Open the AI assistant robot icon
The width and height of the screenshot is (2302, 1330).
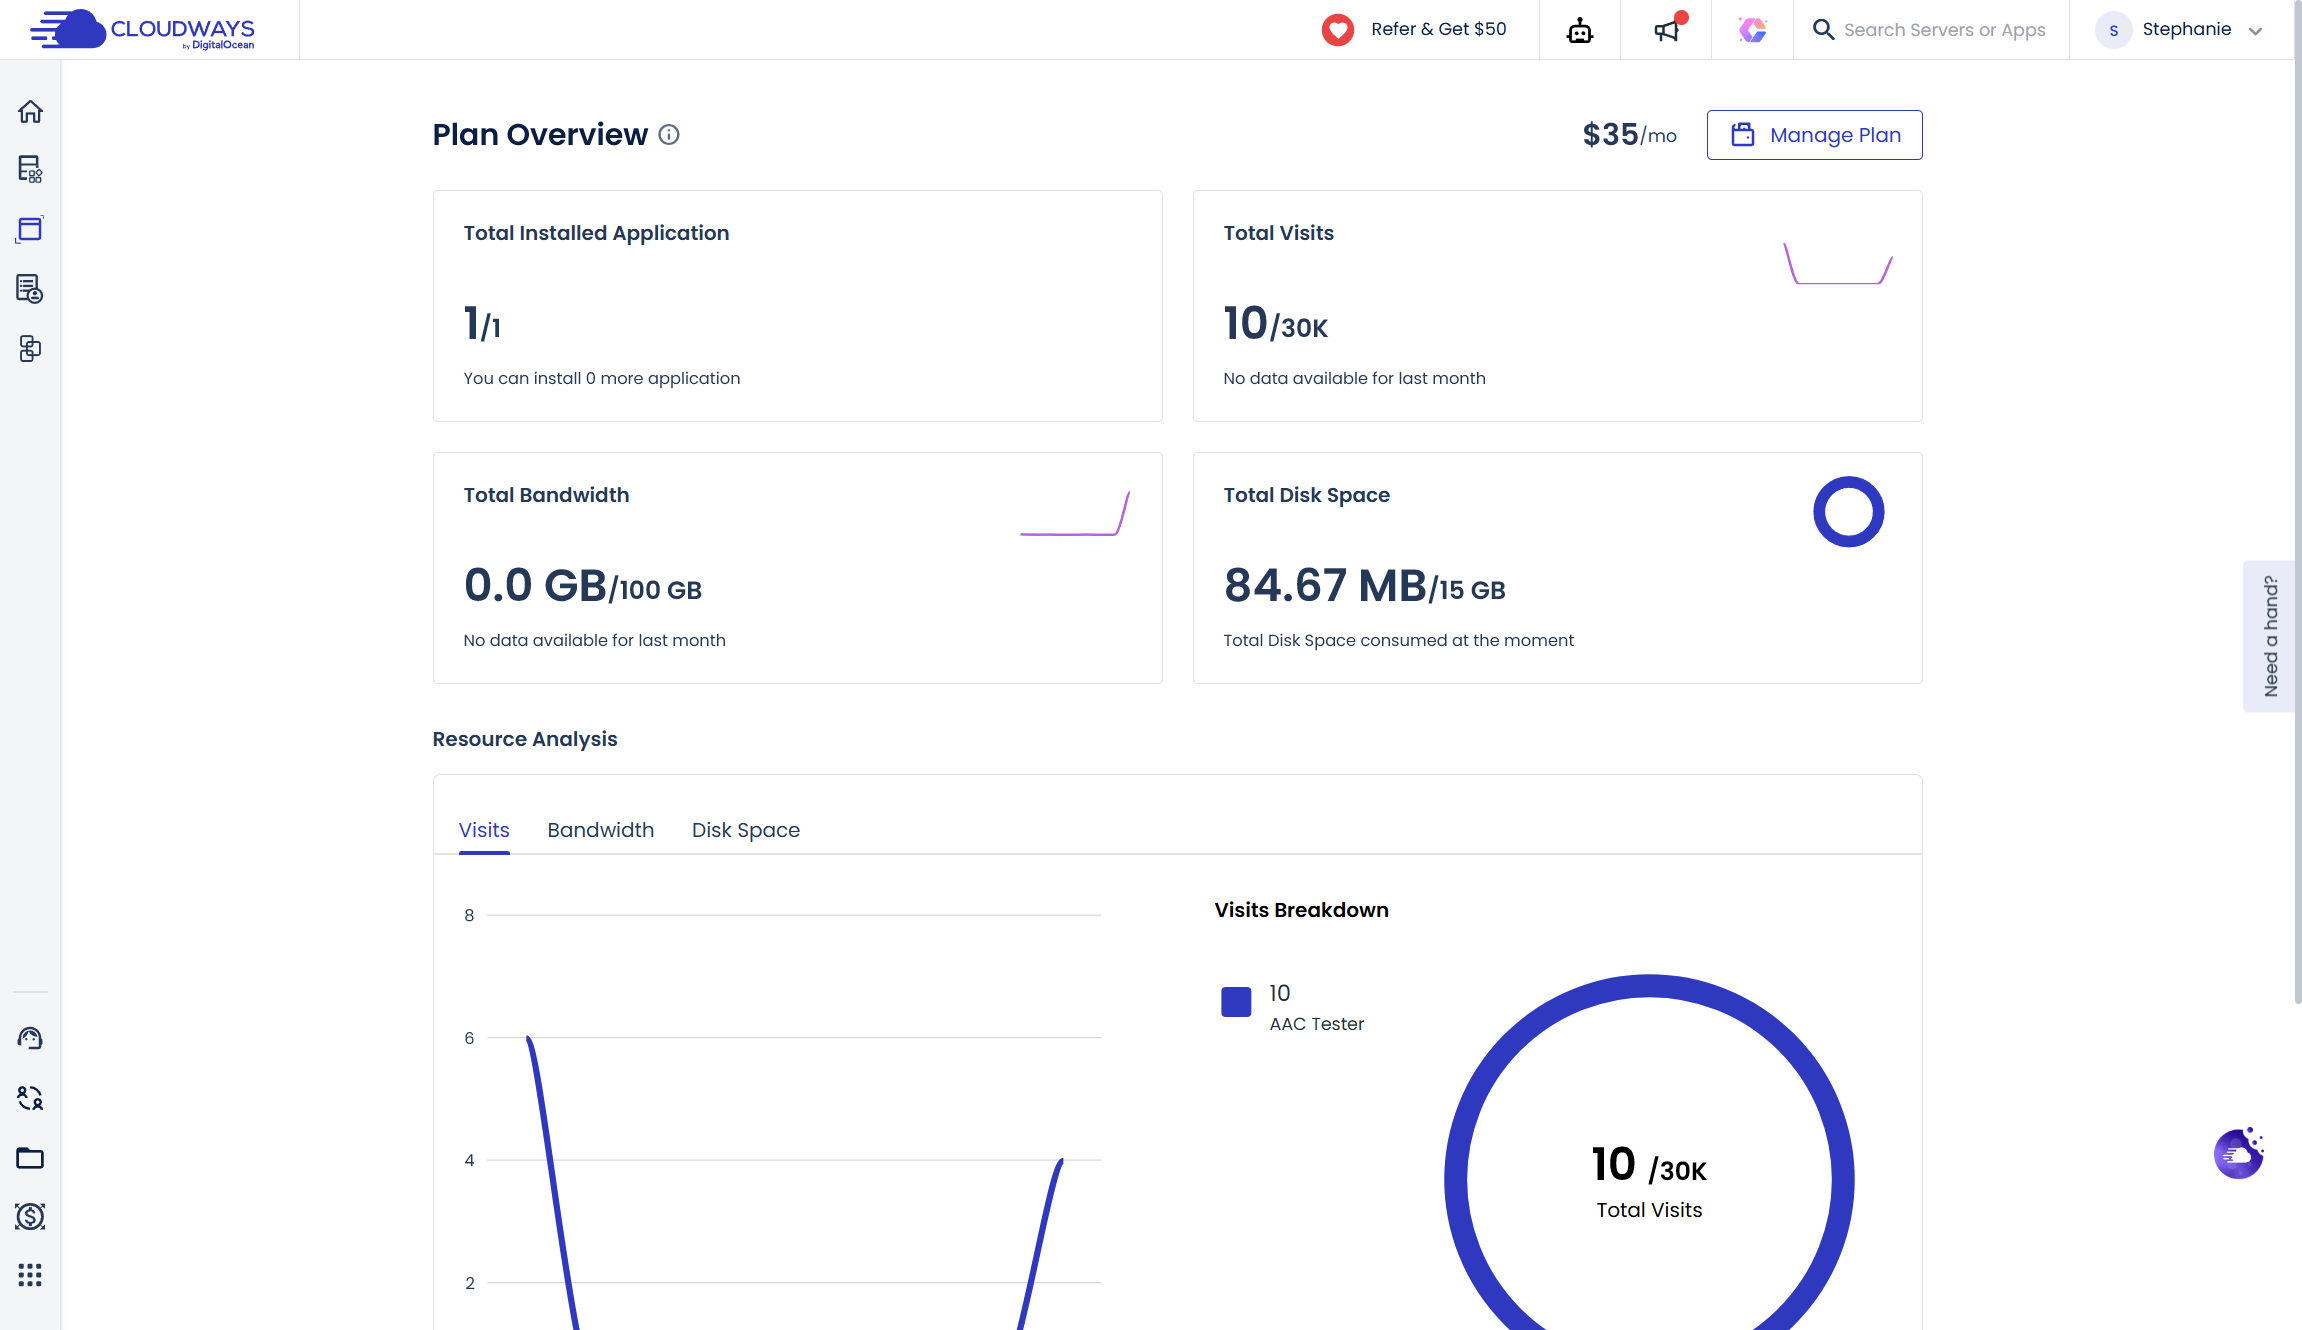point(1579,30)
